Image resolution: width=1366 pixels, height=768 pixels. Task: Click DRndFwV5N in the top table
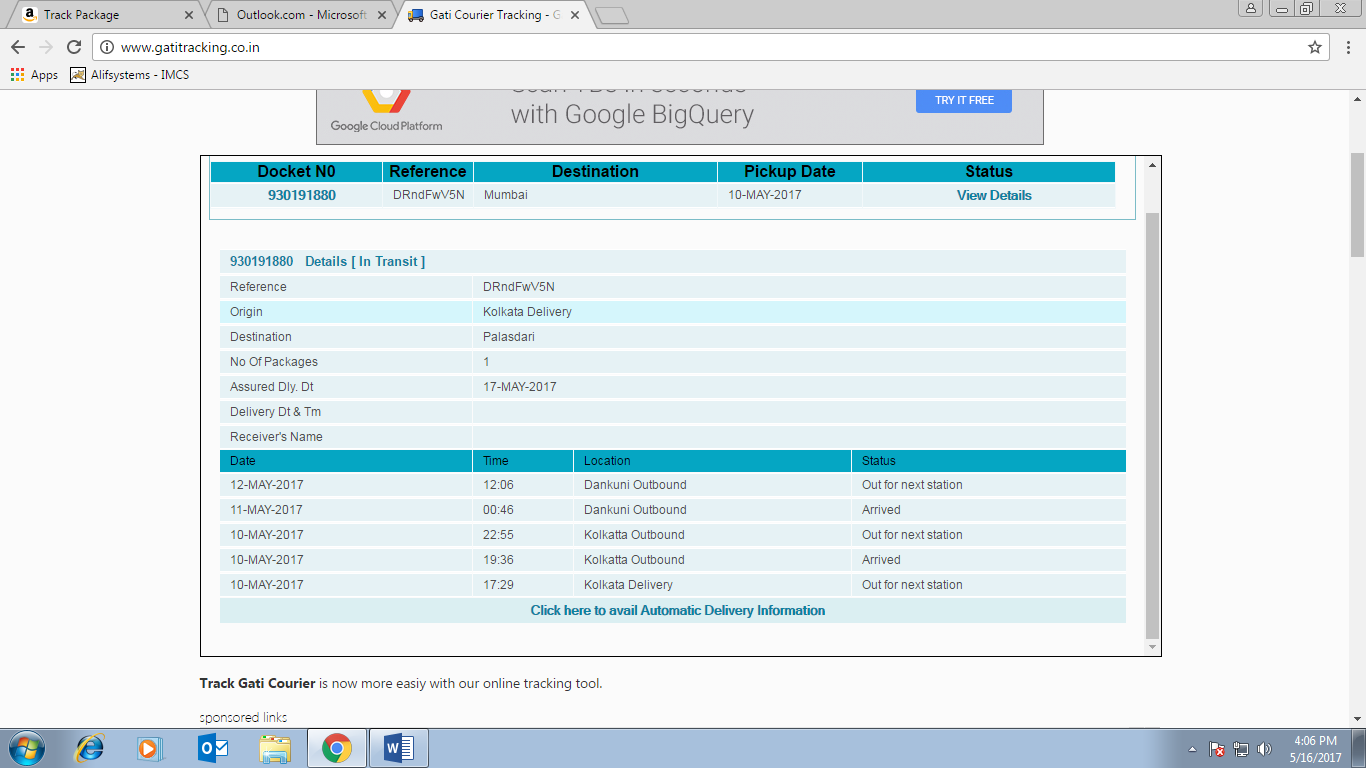(429, 195)
